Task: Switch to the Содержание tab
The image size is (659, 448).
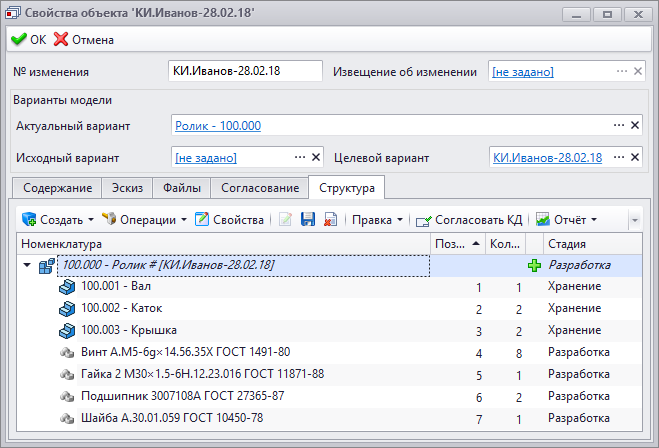Action: coord(57,188)
